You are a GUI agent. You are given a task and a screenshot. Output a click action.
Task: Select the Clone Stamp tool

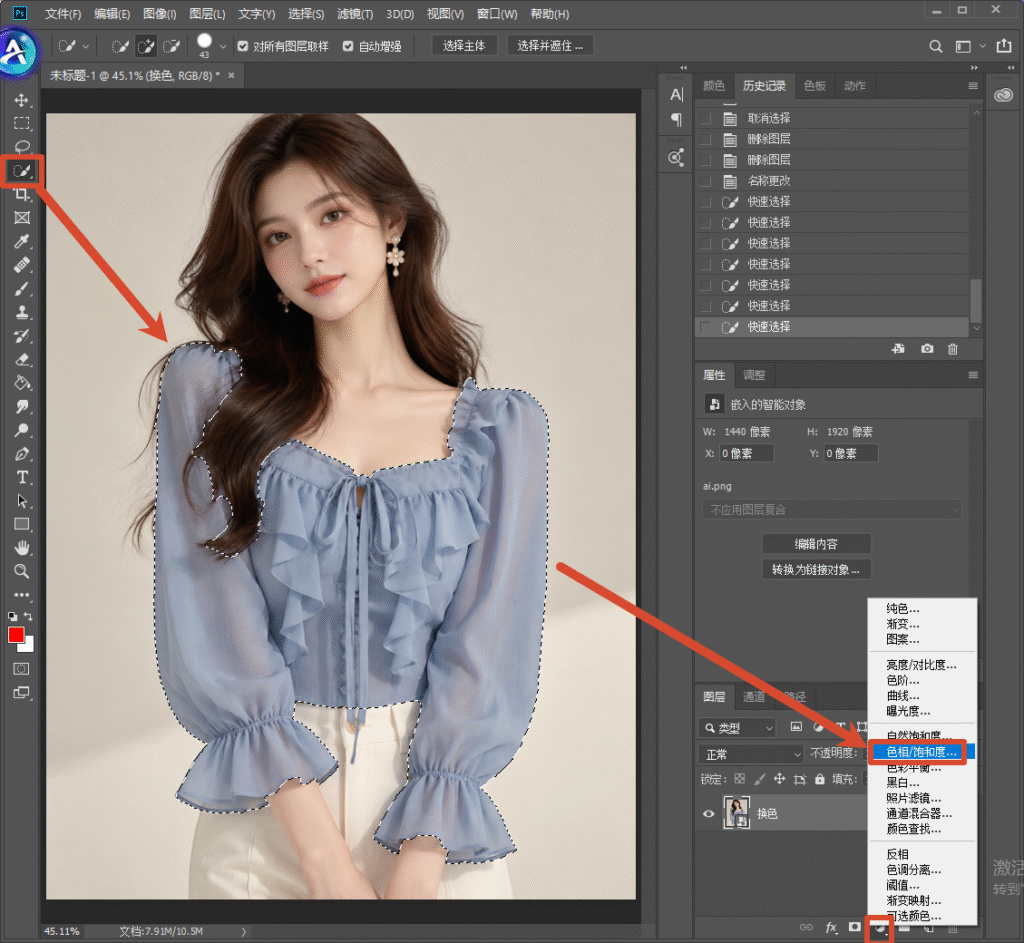click(x=22, y=312)
